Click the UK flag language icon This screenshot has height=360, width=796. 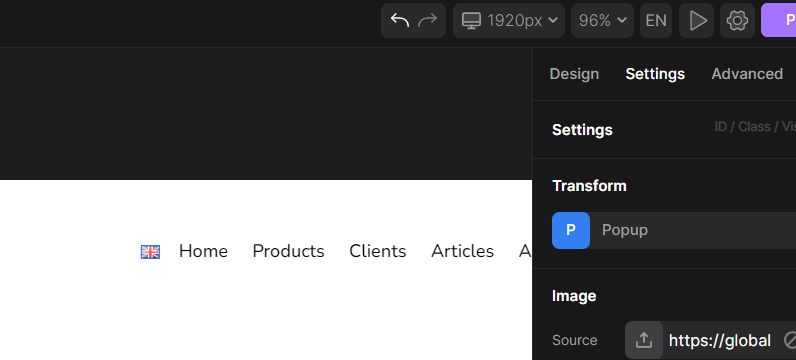click(150, 252)
